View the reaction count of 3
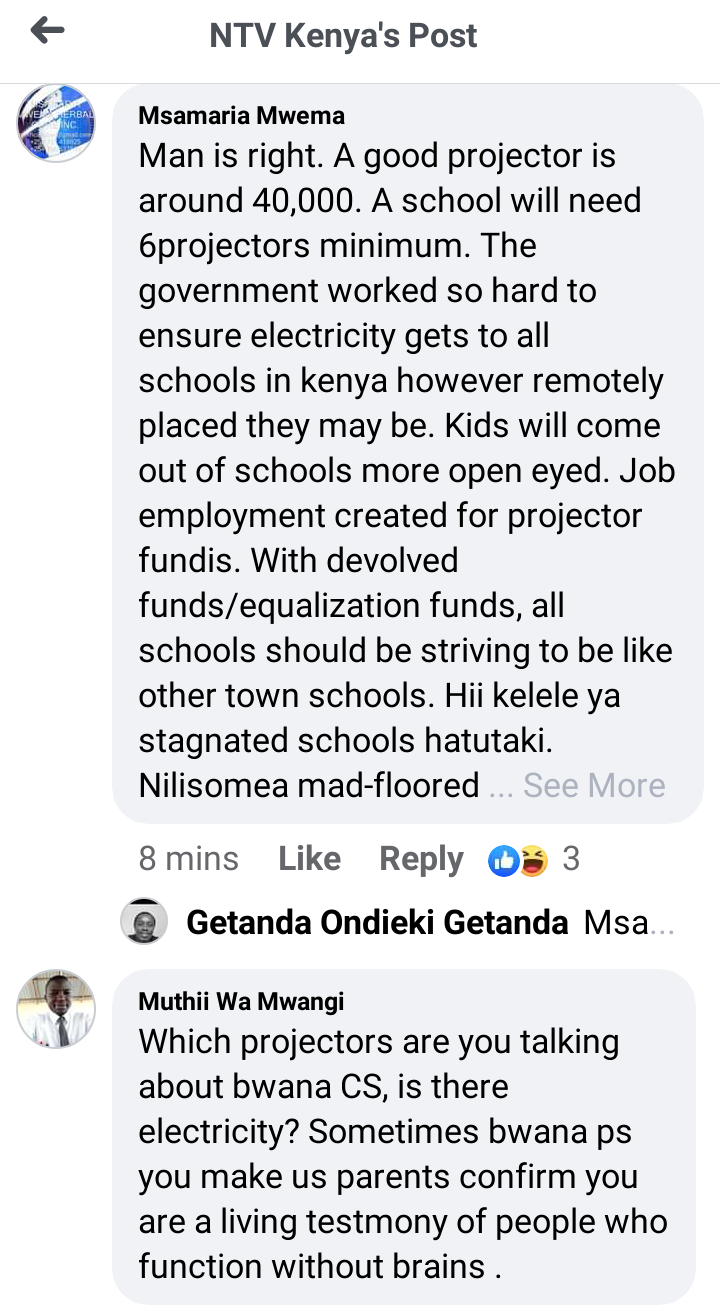The width and height of the screenshot is (720, 1315). click(571, 859)
